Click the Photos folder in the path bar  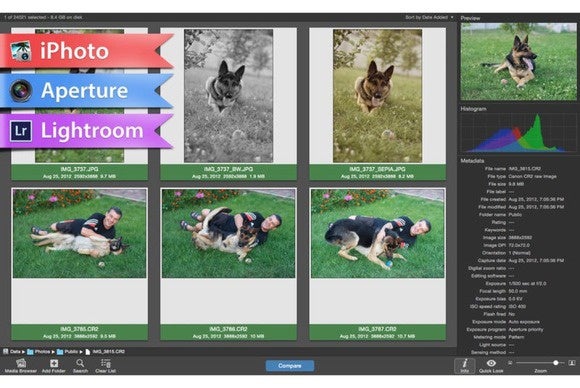(38, 352)
